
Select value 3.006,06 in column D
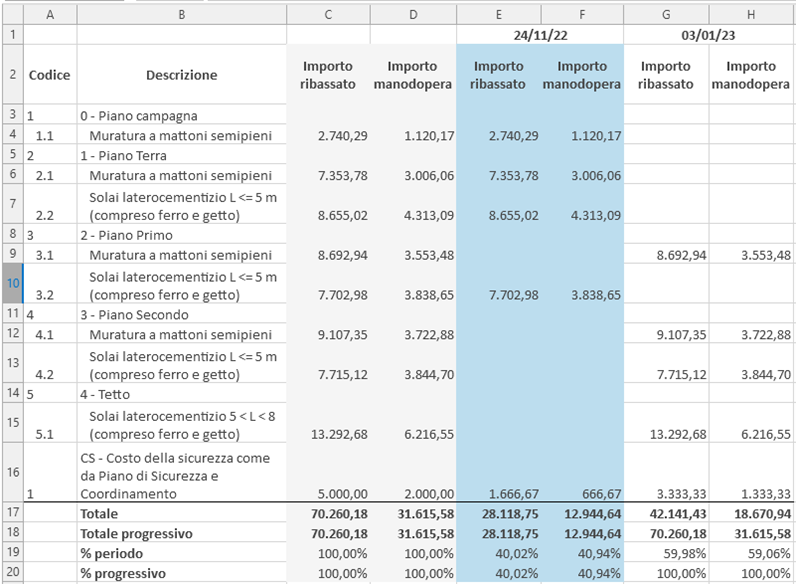click(x=413, y=175)
